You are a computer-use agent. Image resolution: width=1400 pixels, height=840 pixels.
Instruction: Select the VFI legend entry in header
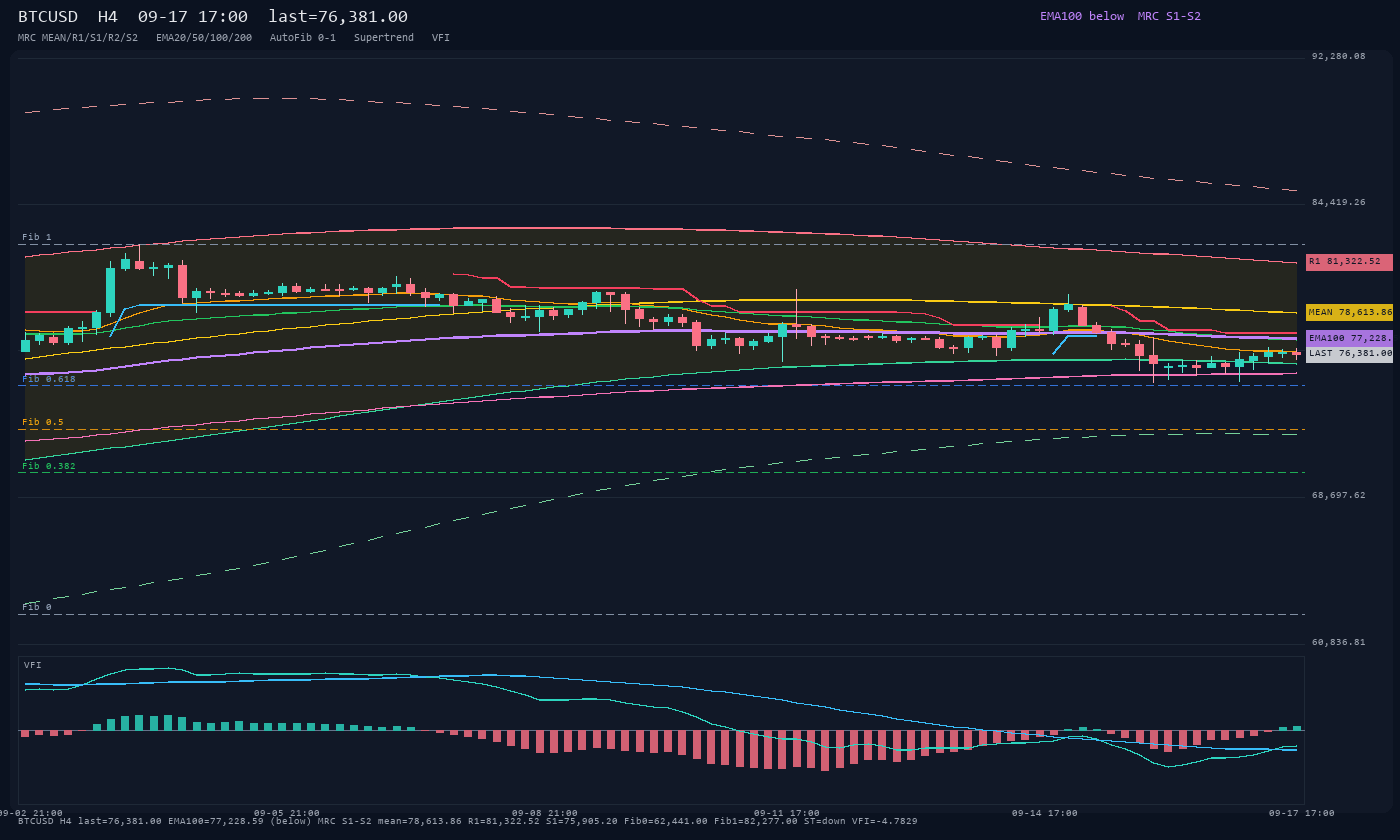tap(441, 38)
